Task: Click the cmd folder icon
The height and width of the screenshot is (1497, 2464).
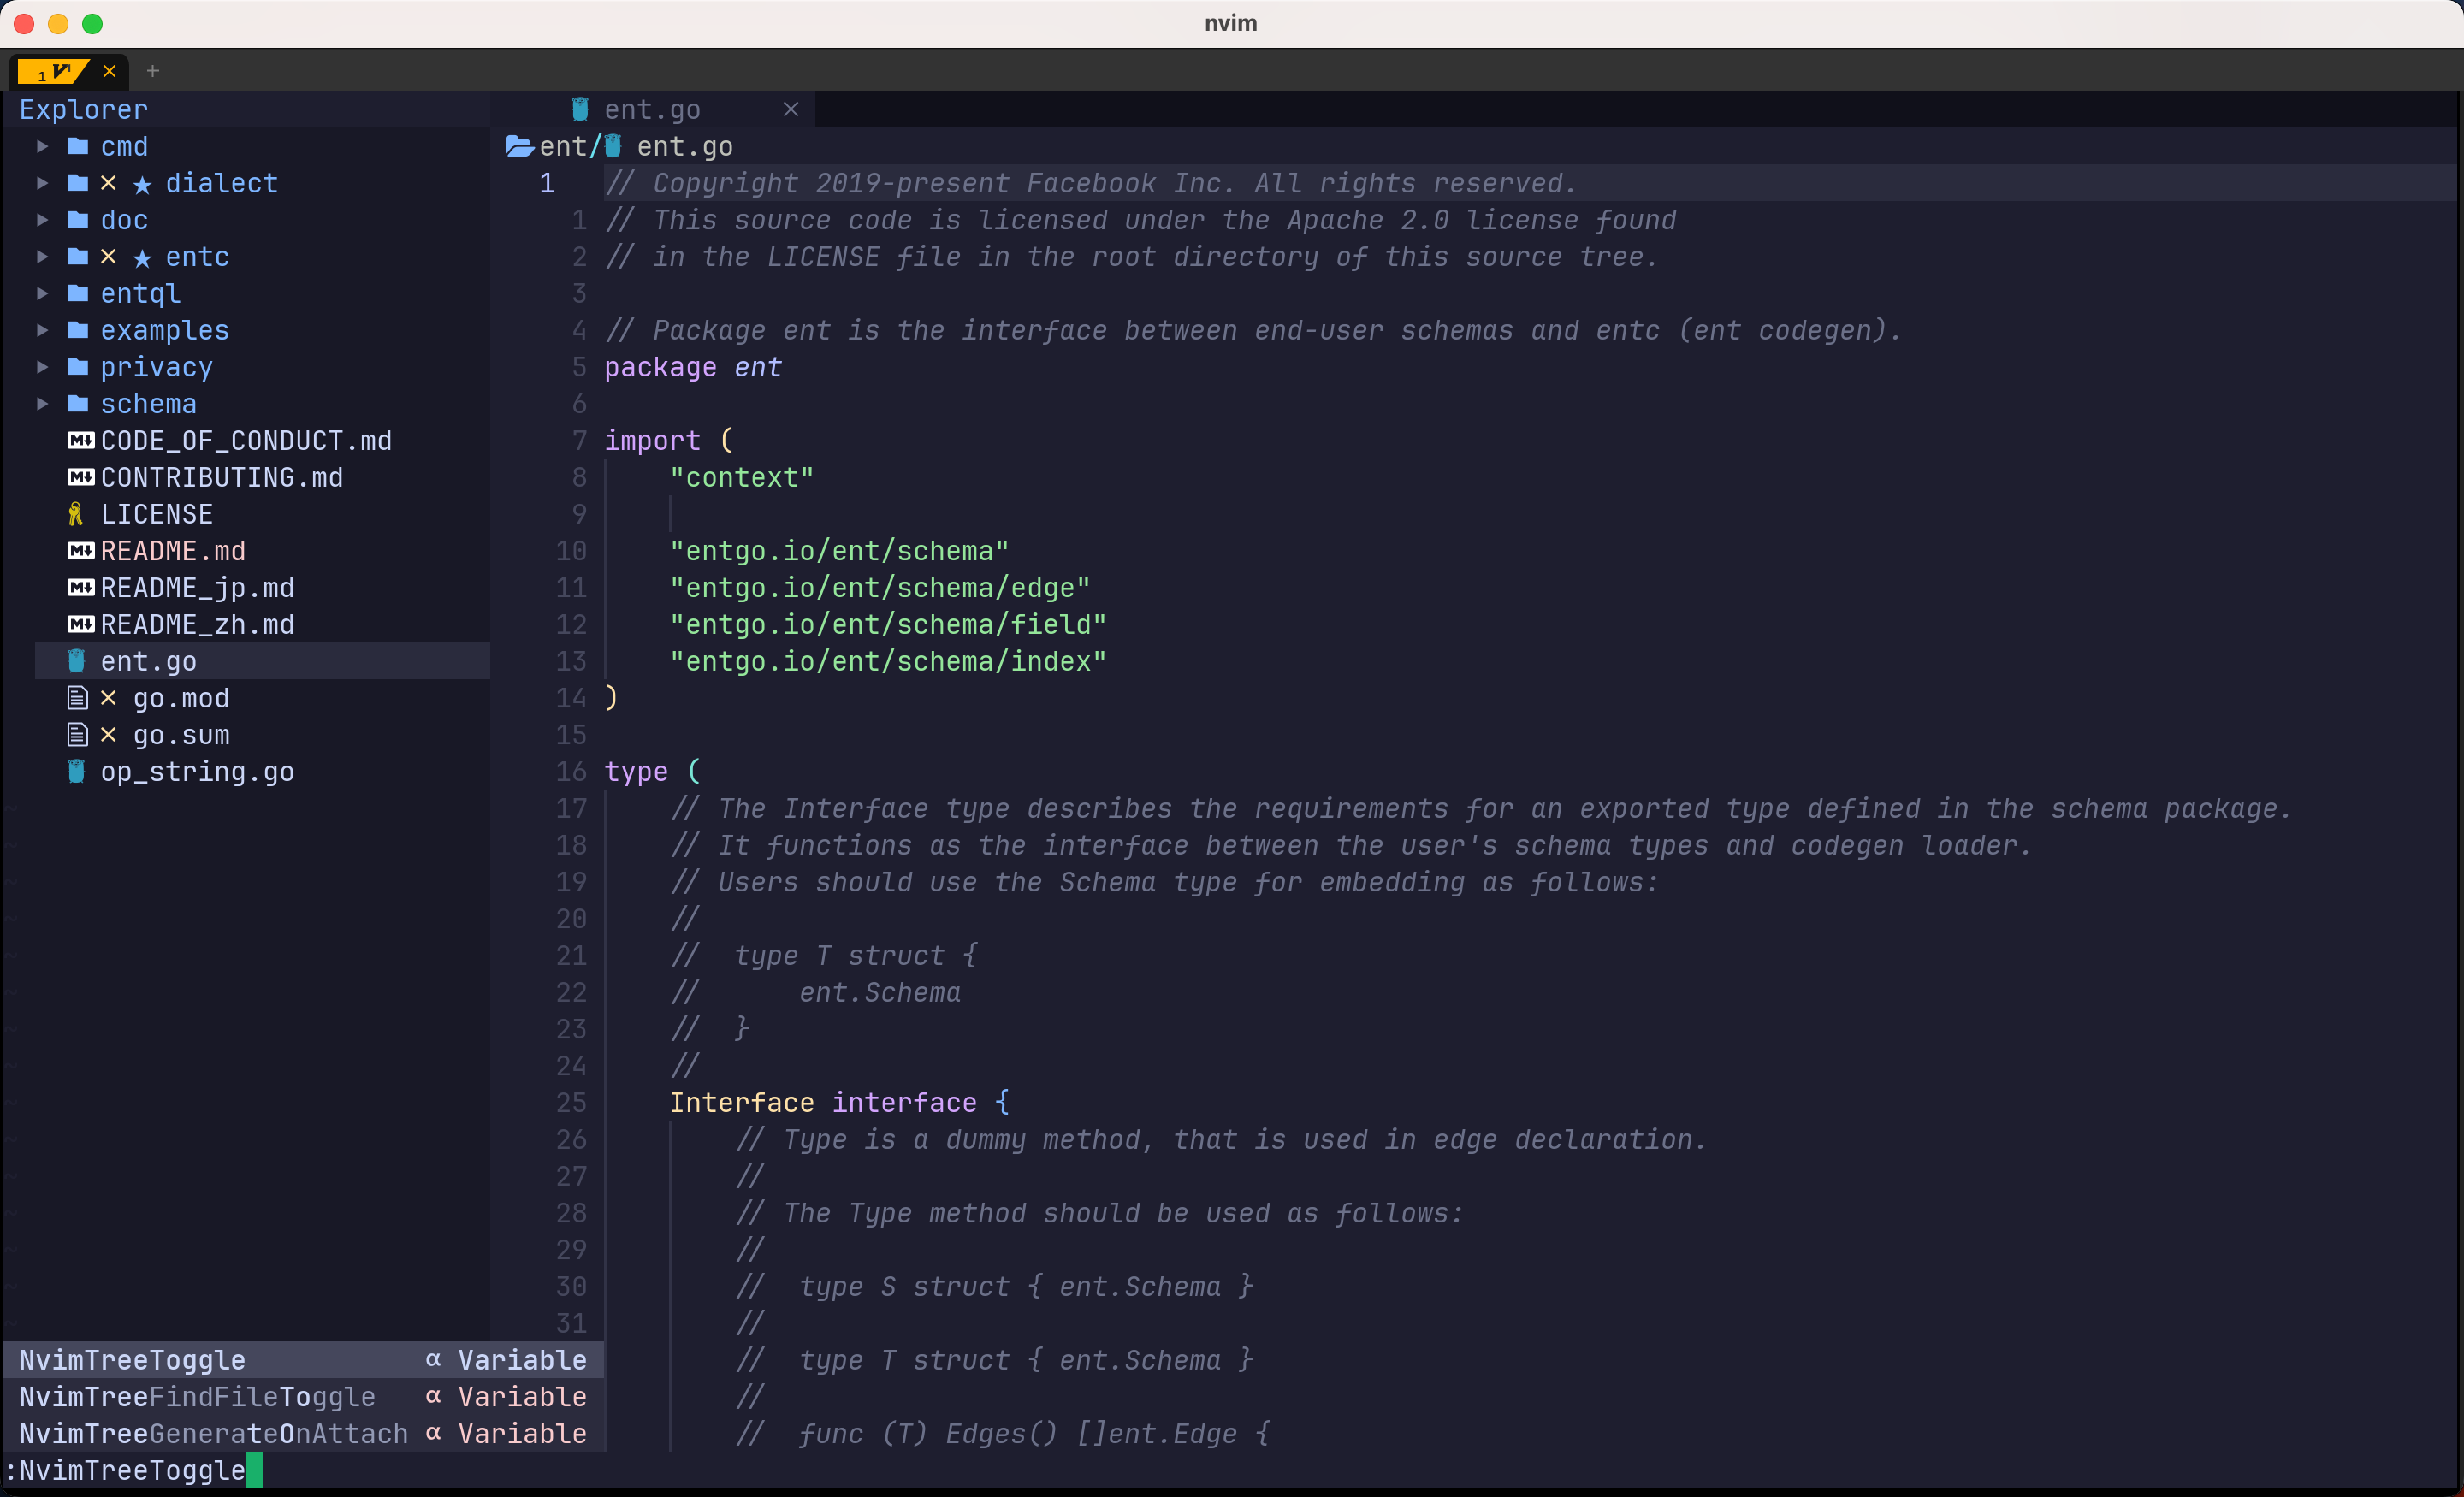Action: [78, 147]
